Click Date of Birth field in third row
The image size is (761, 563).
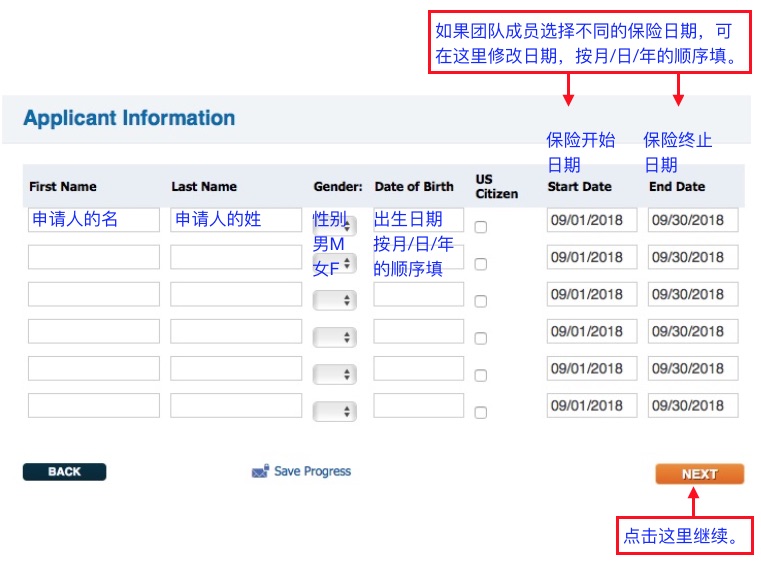click(x=419, y=294)
